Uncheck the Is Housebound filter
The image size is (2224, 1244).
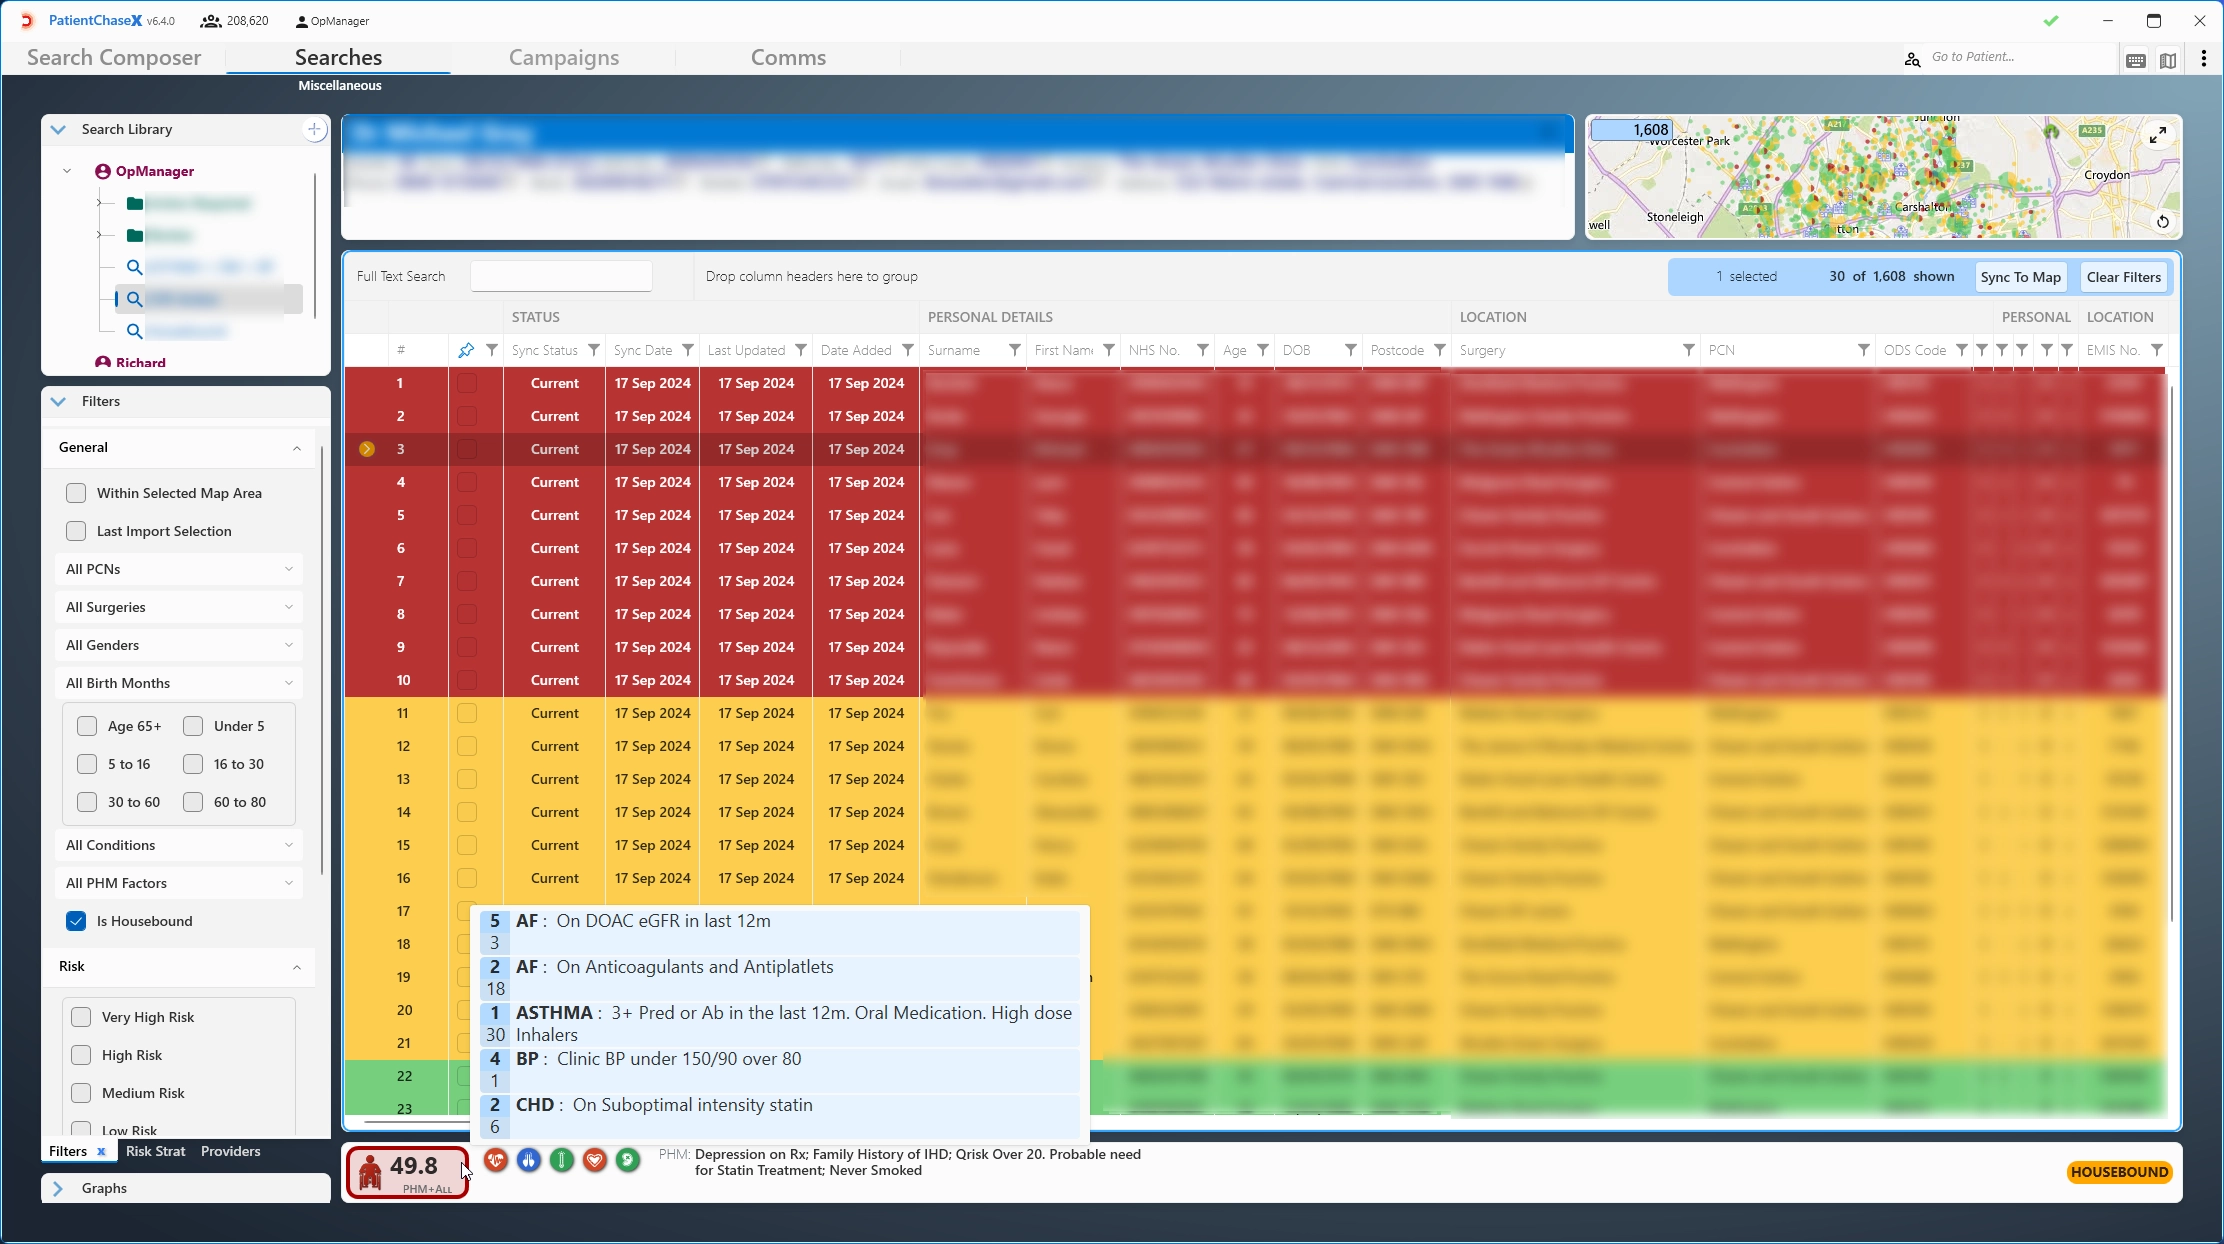tap(76, 921)
